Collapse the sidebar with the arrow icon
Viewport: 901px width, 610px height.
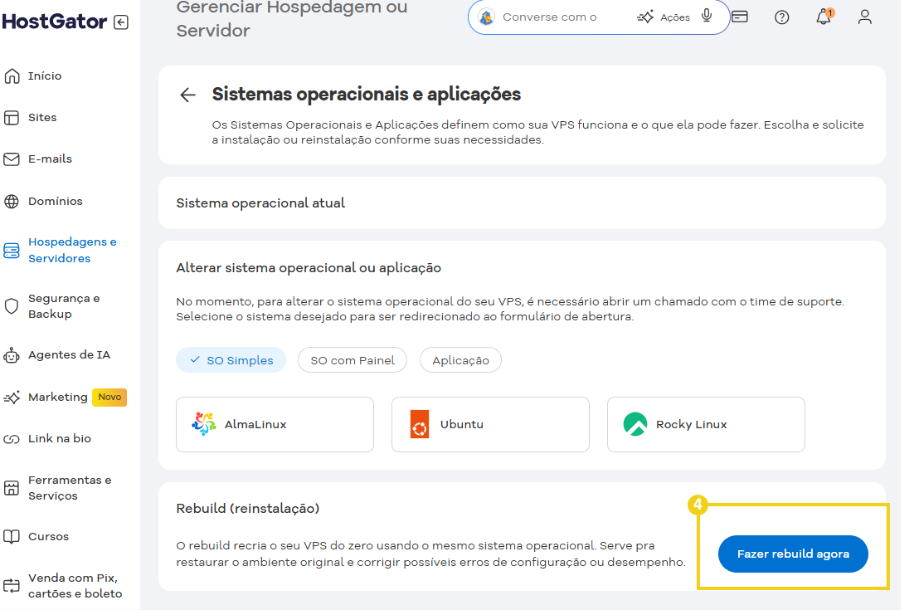click(122, 20)
